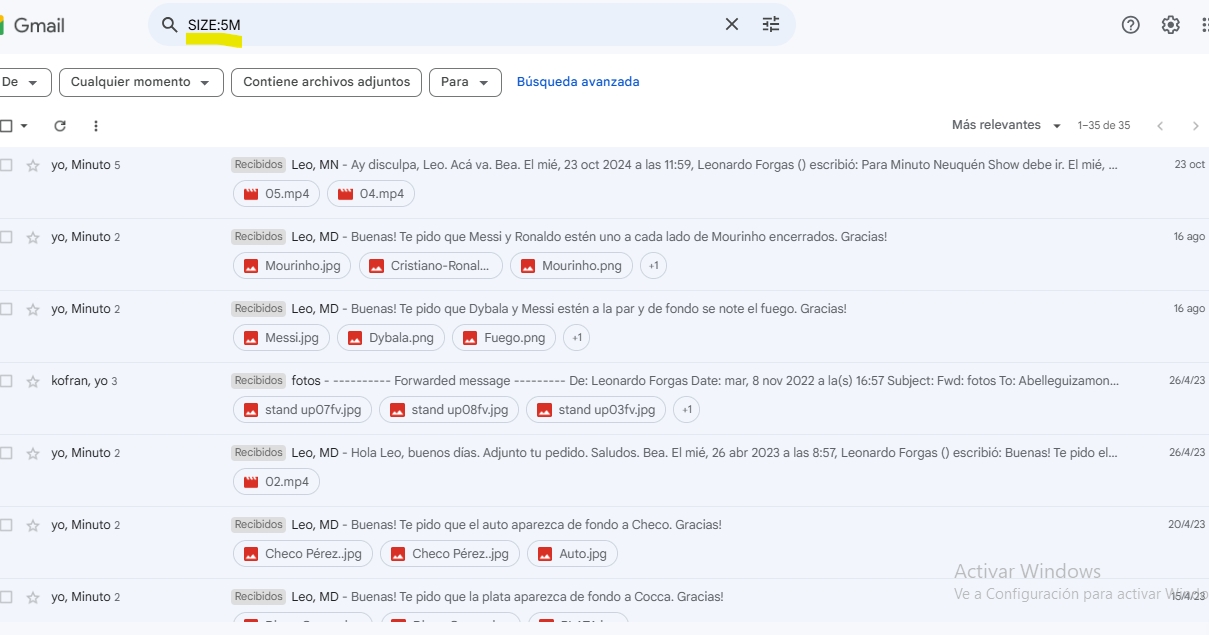Select the 23 oct email checkbox
The height and width of the screenshot is (635, 1209).
[x=6, y=165]
